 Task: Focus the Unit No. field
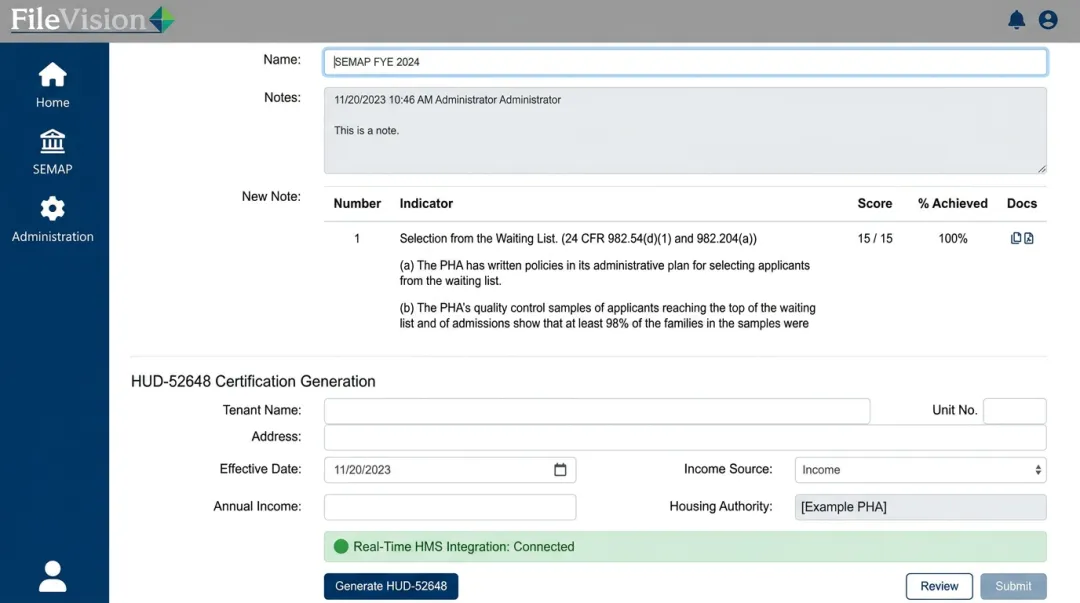coord(1015,411)
